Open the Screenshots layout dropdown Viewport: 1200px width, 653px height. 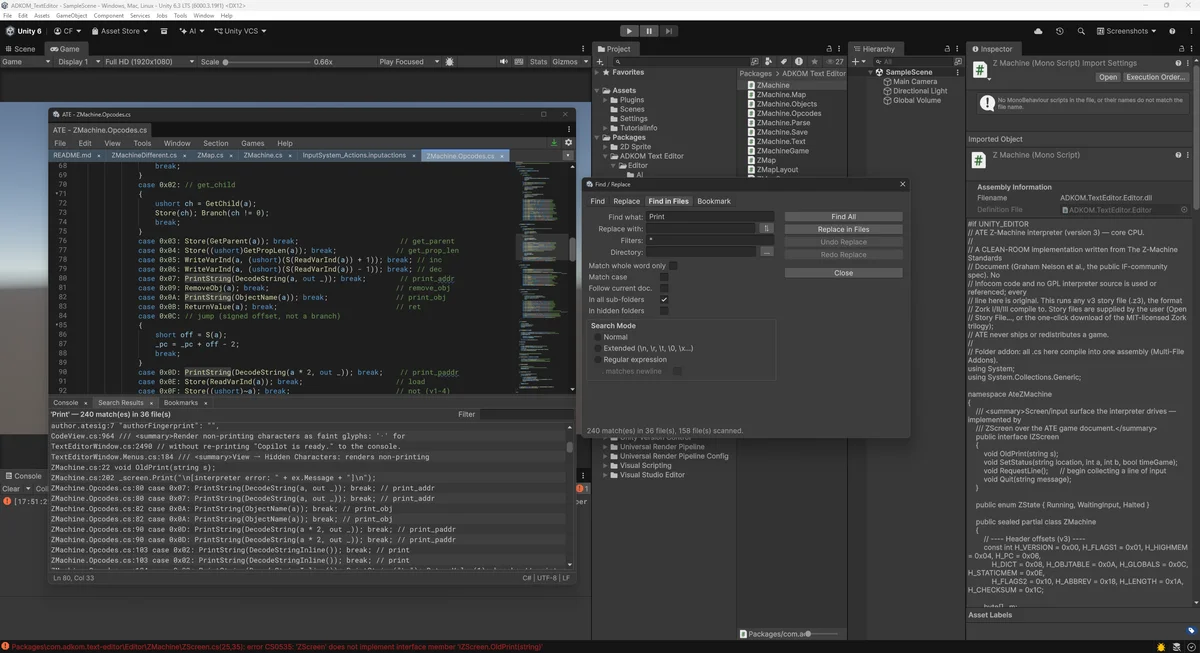1126,31
